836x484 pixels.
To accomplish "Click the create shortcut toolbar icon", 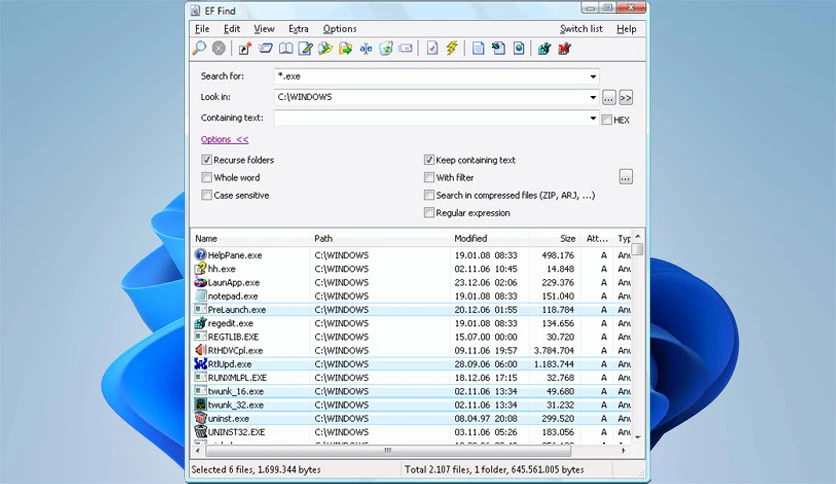I will (245, 49).
